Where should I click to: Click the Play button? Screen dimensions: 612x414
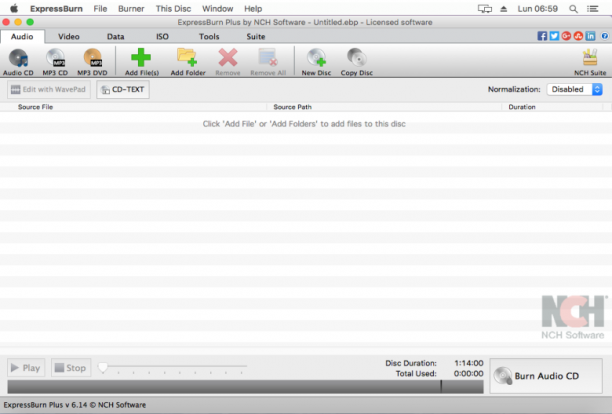pos(26,368)
